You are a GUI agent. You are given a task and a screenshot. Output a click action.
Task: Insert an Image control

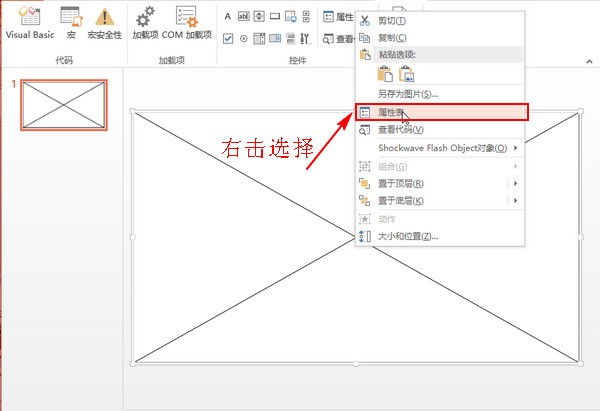290,16
